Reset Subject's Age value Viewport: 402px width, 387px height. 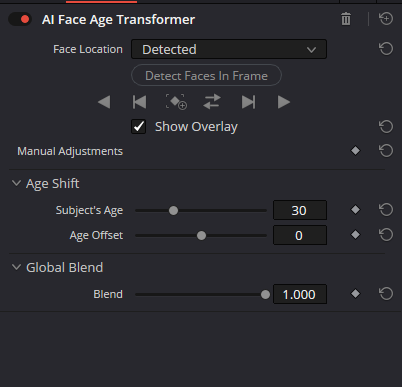[386, 210]
